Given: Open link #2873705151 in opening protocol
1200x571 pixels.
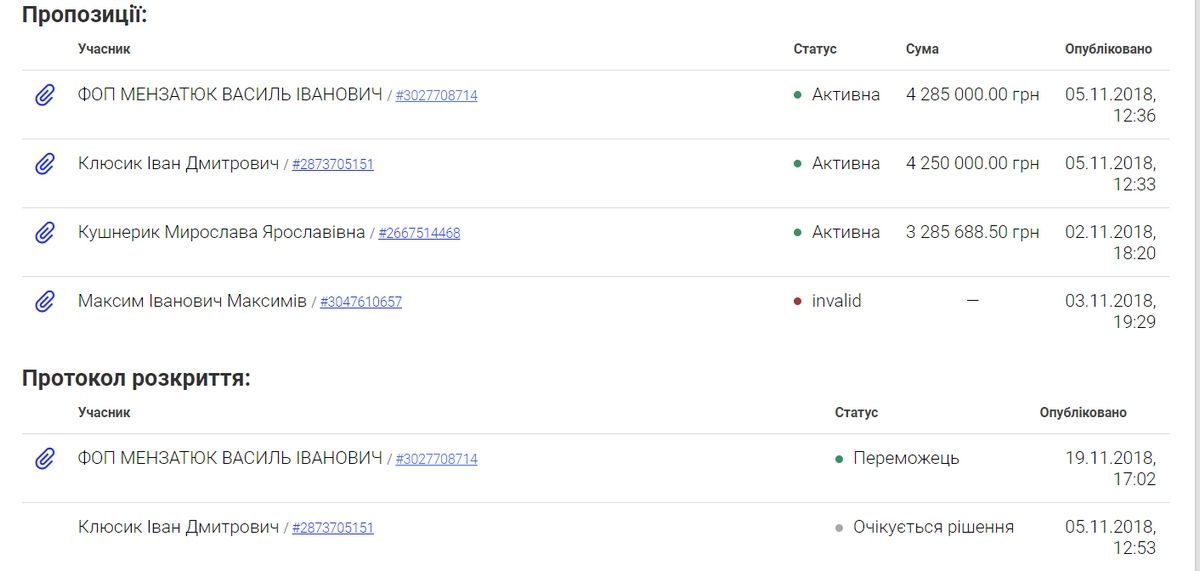Looking at the screenshot, I should tap(332, 528).
